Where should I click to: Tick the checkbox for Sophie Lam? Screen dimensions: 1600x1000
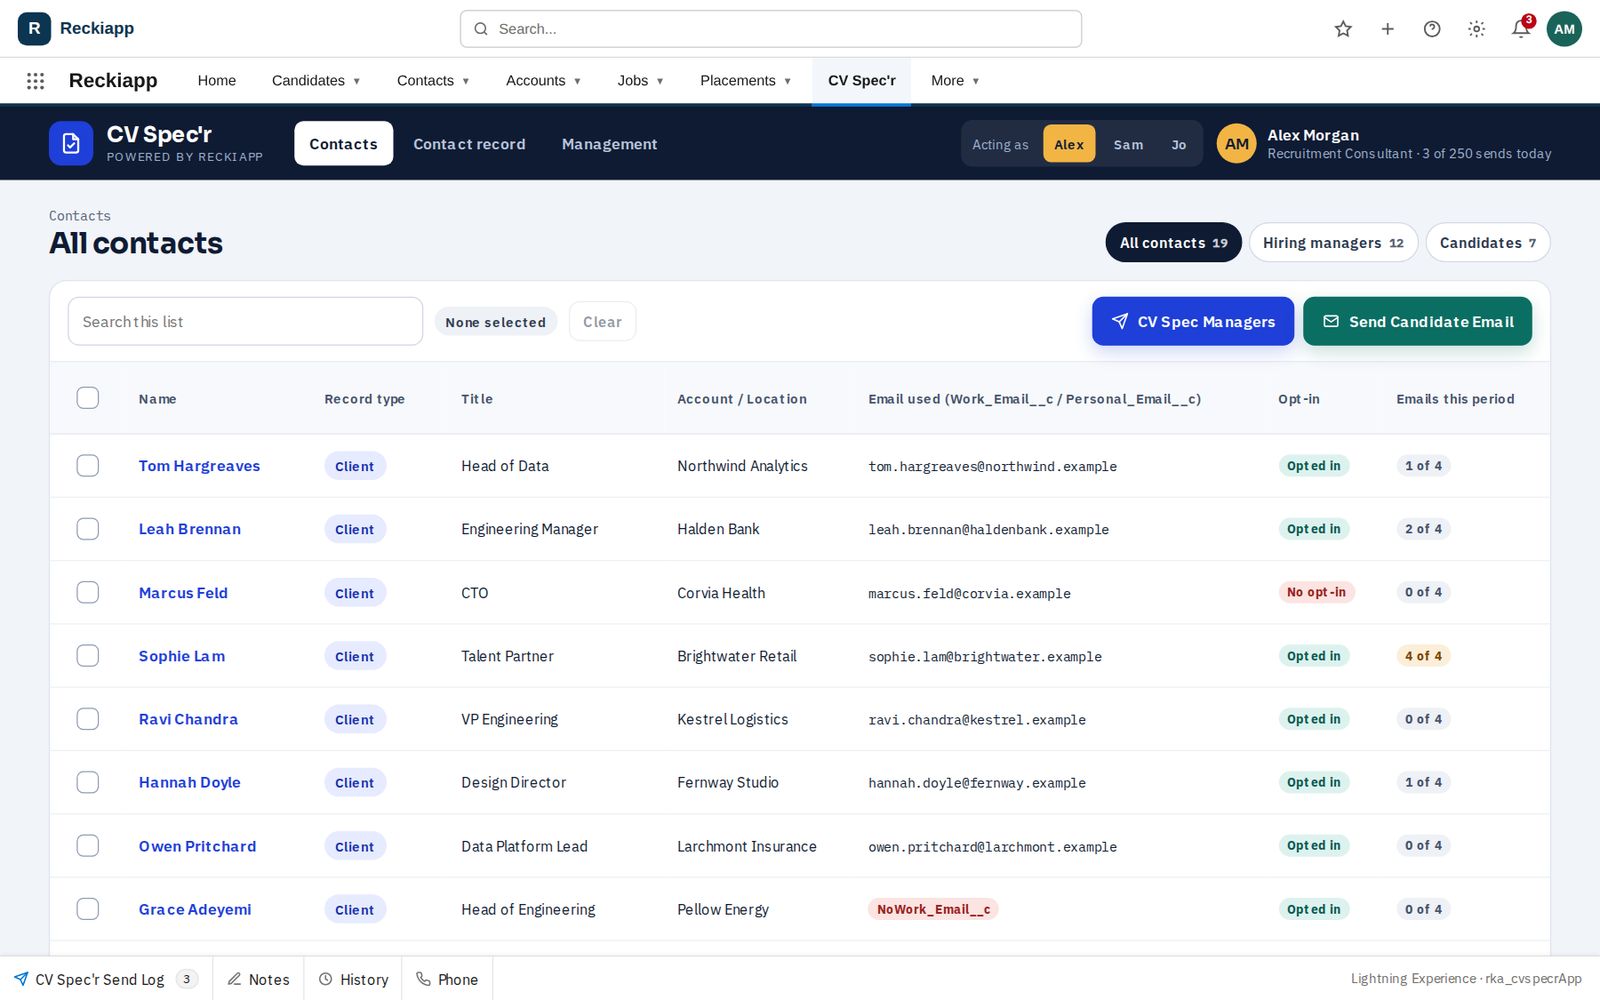coord(88,655)
